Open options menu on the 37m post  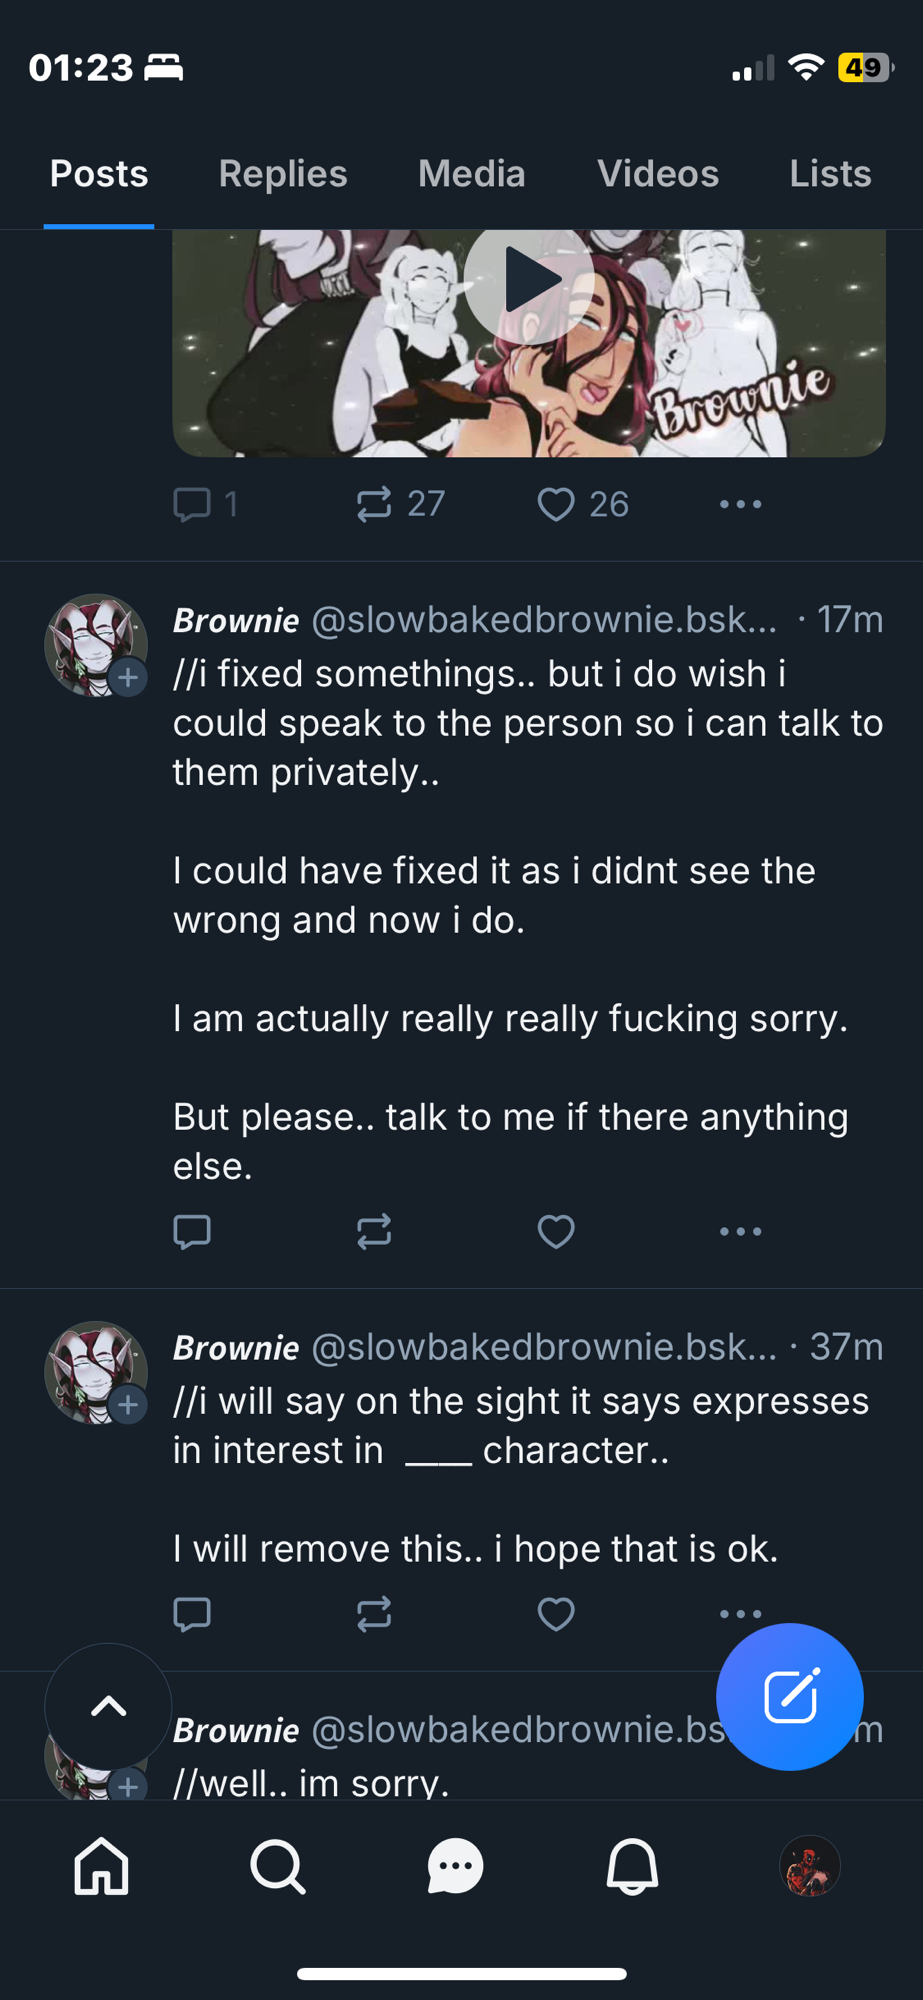tap(740, 1613)
